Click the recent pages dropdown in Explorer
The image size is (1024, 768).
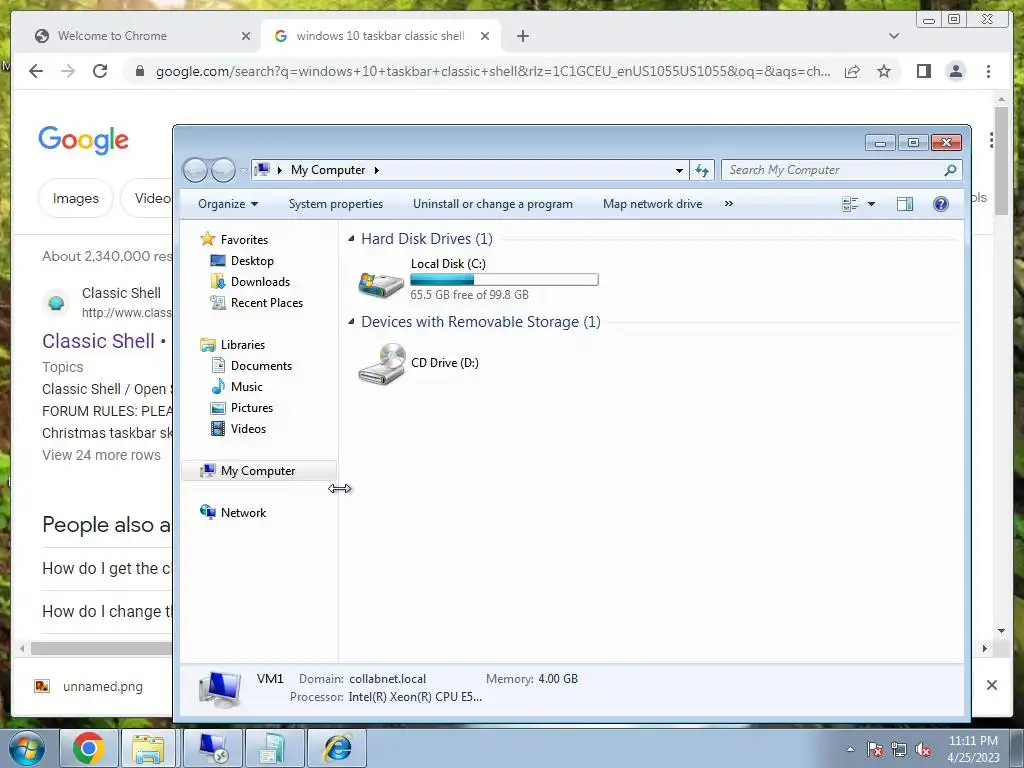(243, 170)
